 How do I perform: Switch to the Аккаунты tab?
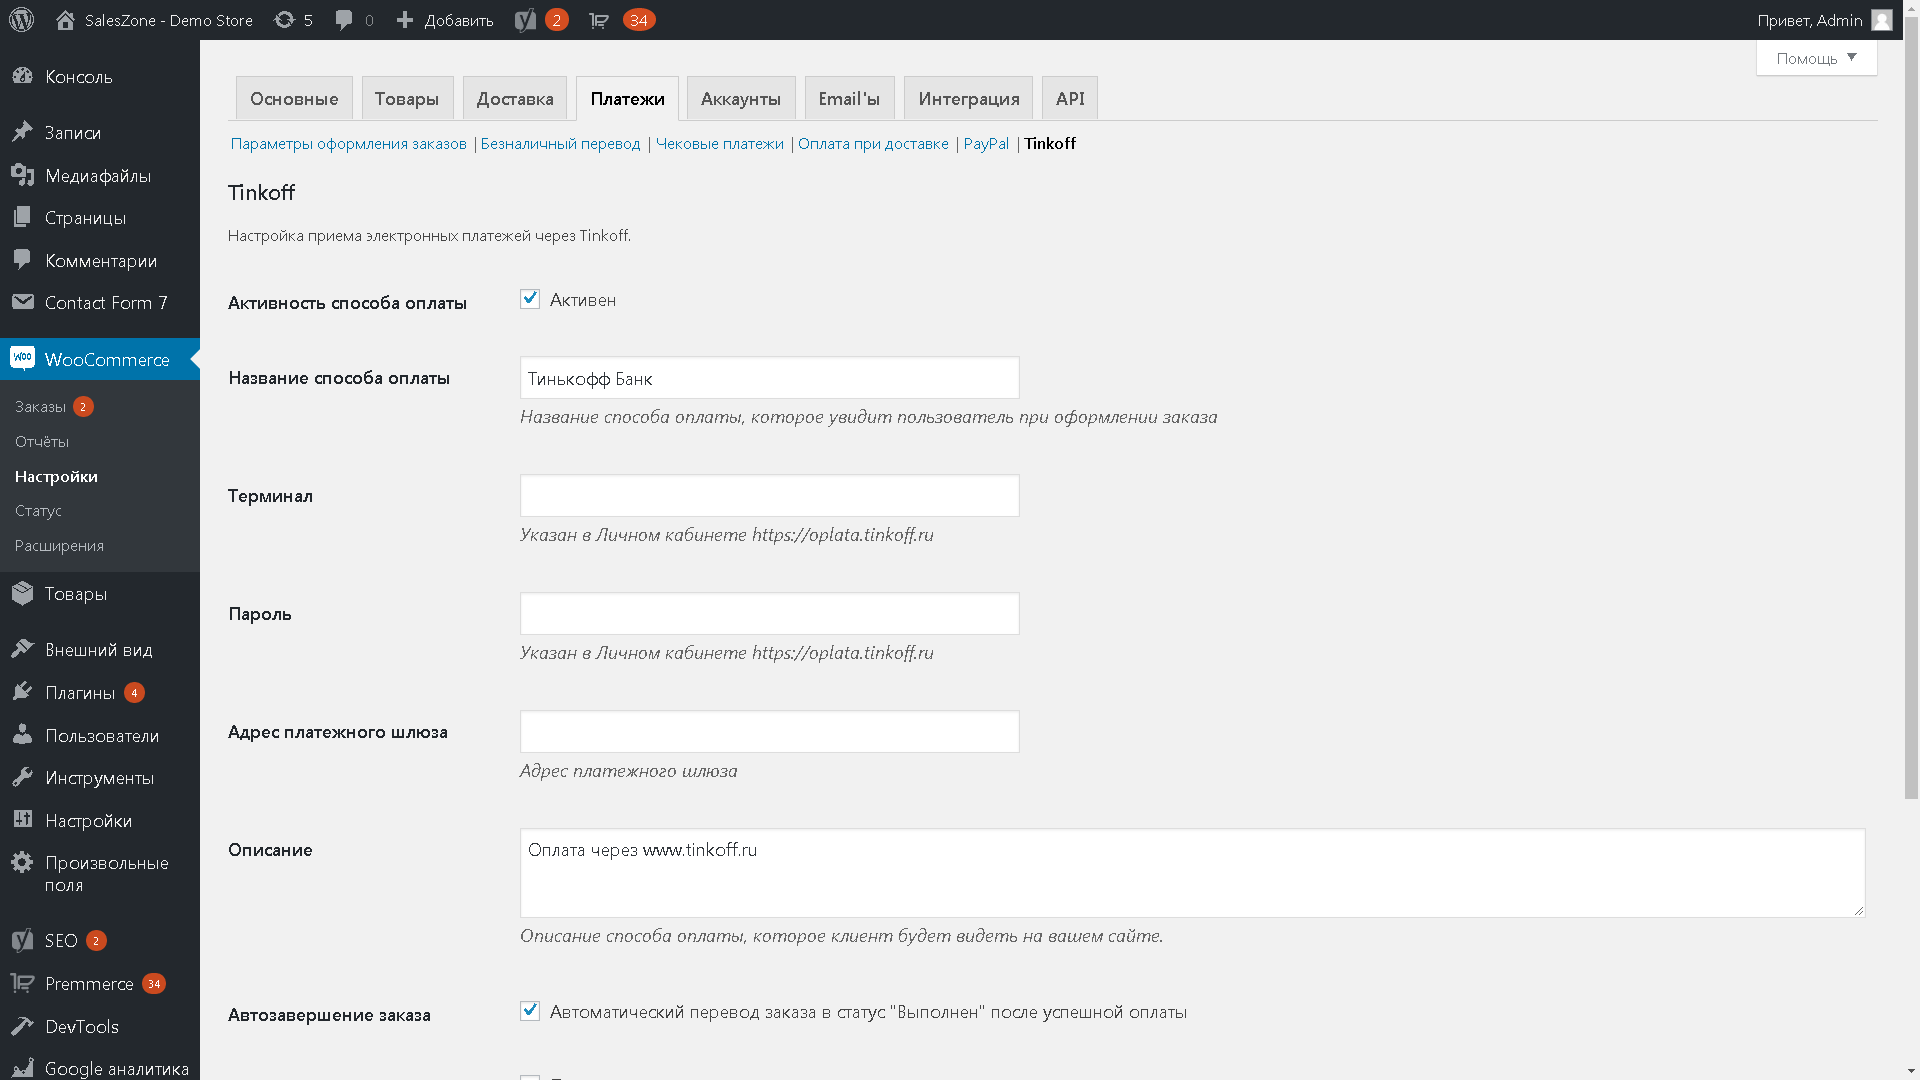[x=741, y=98]
